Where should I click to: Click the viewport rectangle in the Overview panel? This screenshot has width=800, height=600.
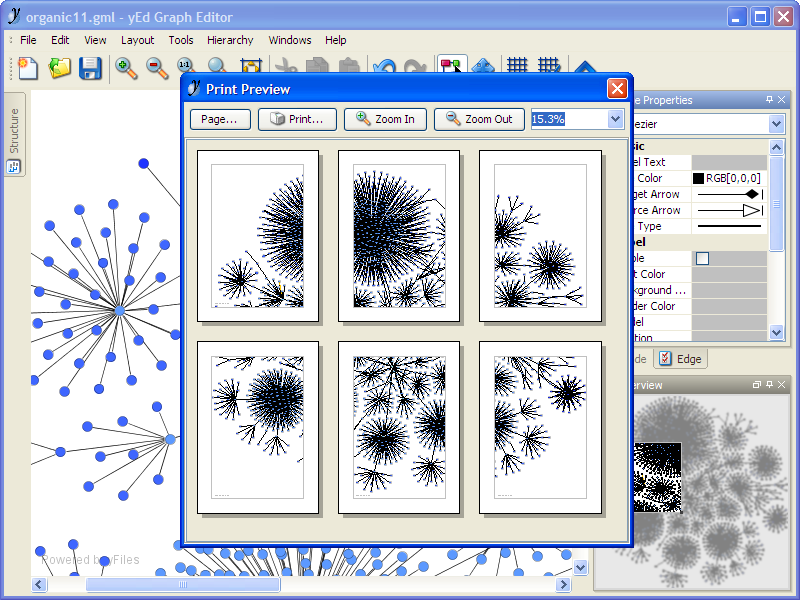(657, 477)
